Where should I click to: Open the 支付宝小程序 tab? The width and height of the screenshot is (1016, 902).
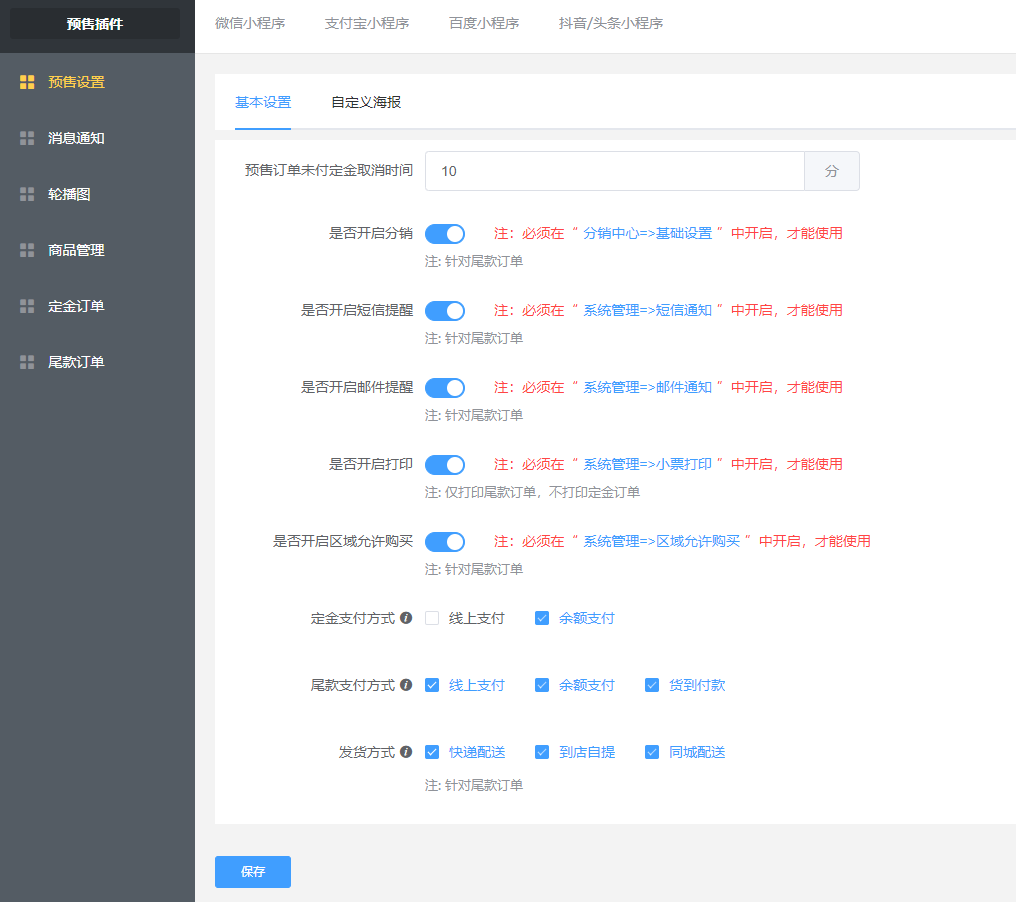367,23
